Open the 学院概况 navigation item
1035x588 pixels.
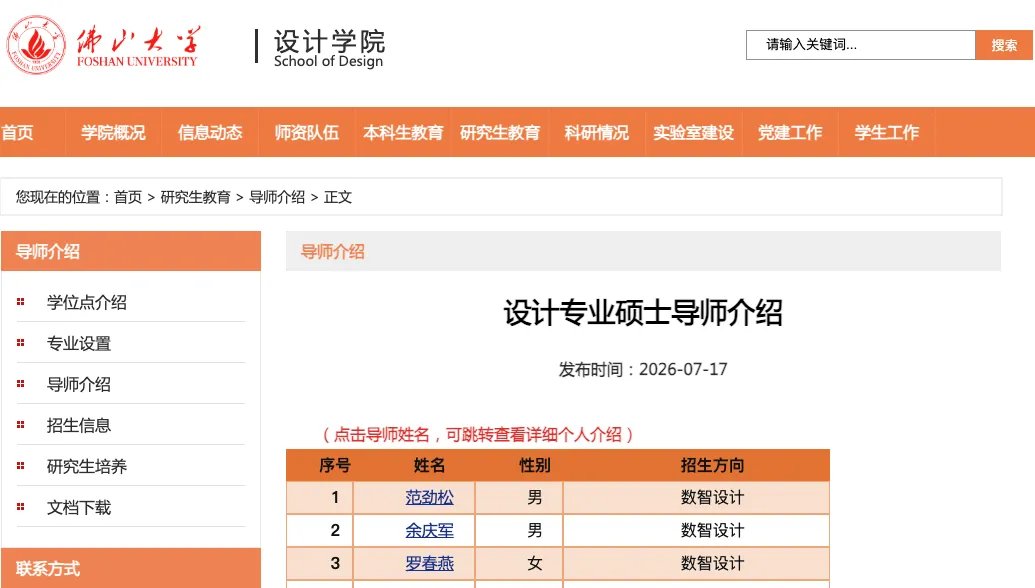(113, 133)
